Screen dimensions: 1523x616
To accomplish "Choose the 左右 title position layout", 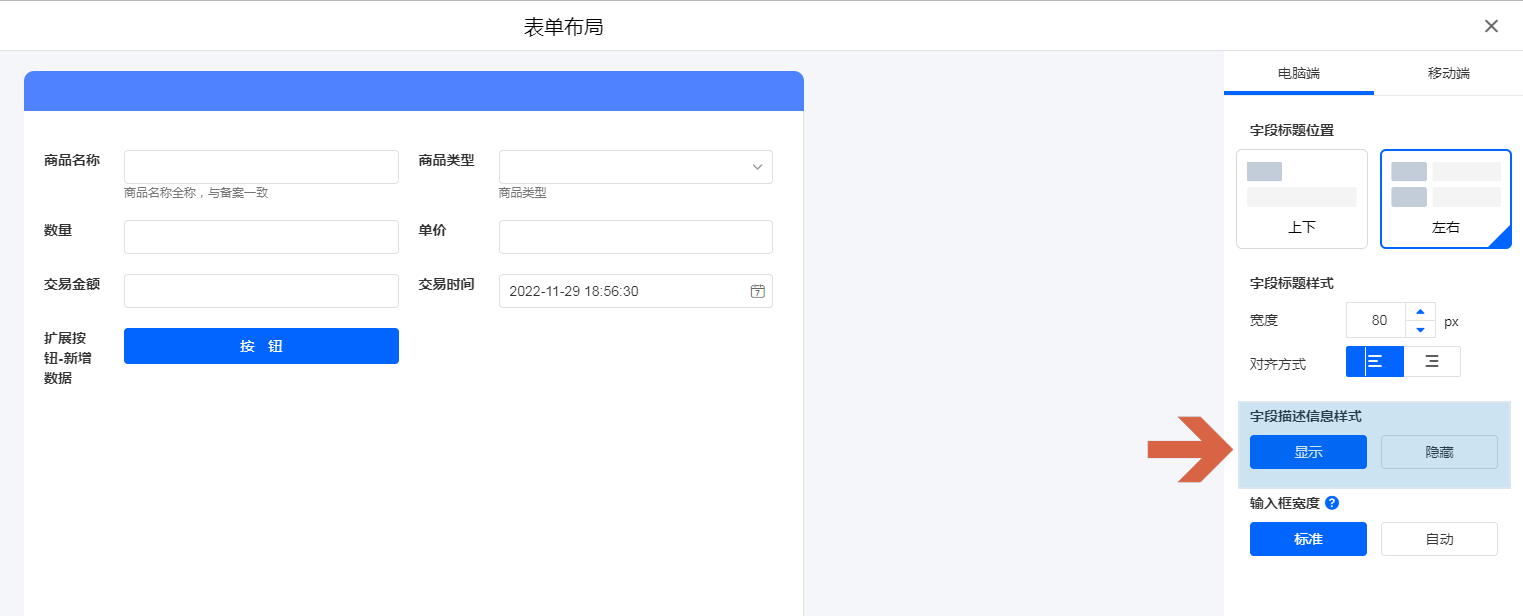I will (x=1445, y=199).
